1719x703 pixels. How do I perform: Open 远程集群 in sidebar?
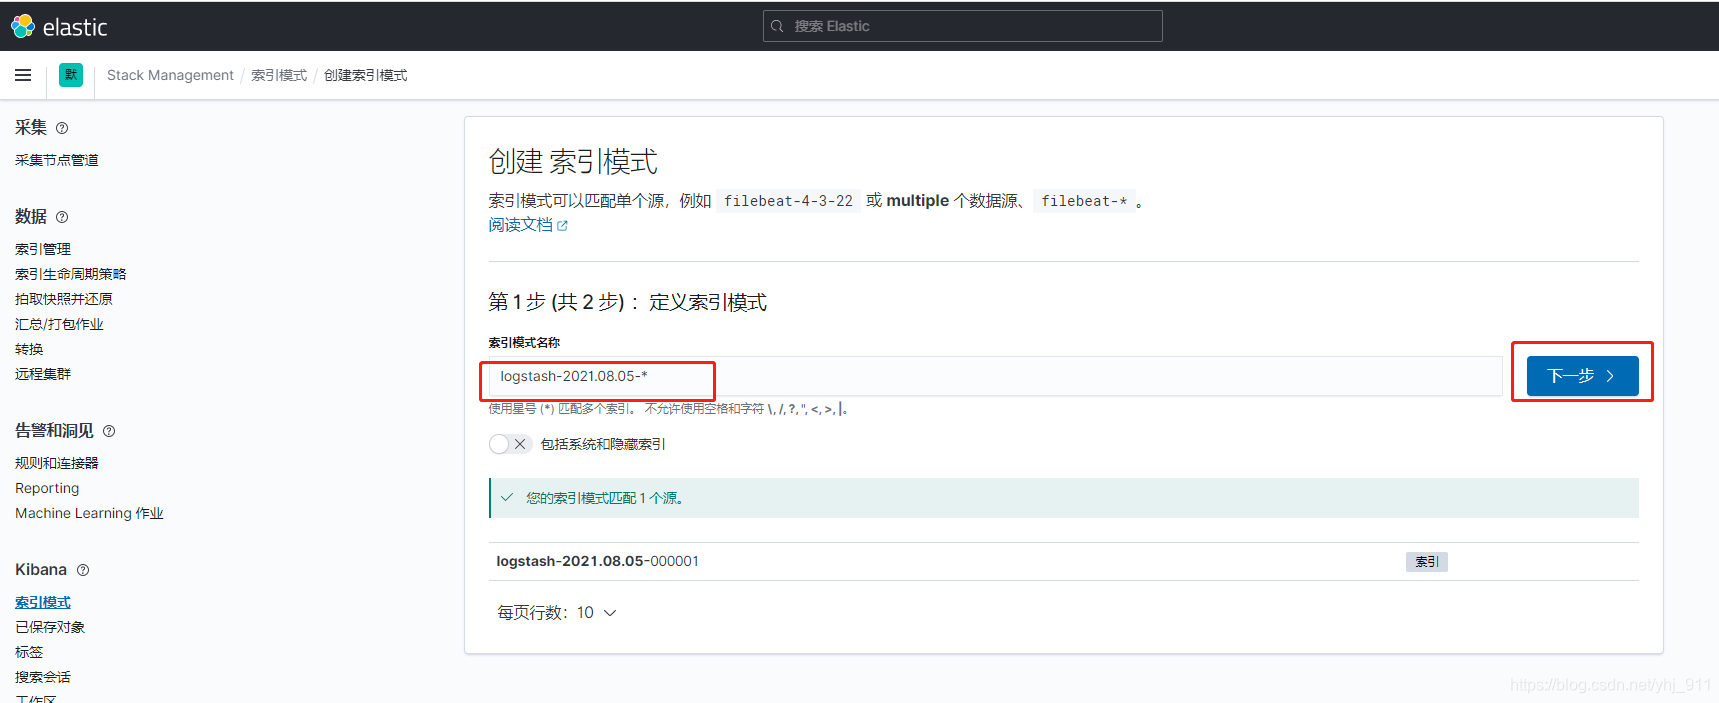pyautogui.click(x=43, y=374)
